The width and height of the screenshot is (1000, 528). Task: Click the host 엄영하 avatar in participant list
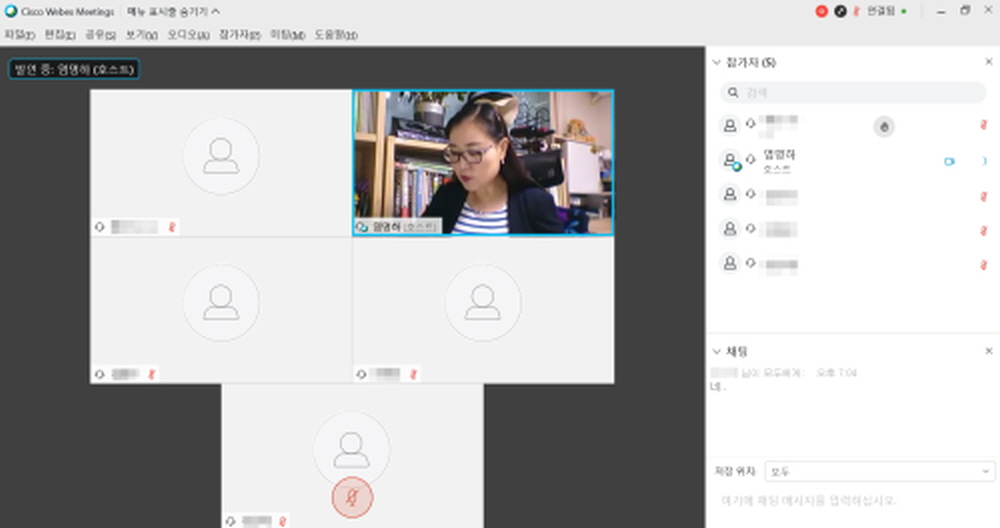point(730,159)
